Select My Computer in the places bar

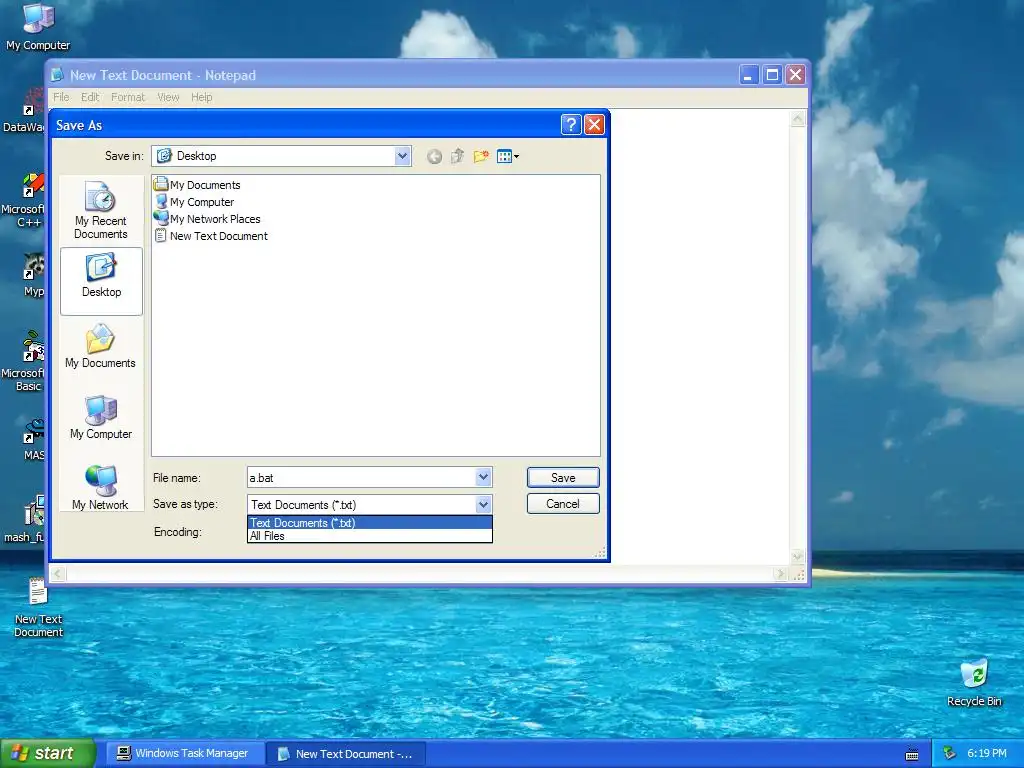[x=101, y=418]
